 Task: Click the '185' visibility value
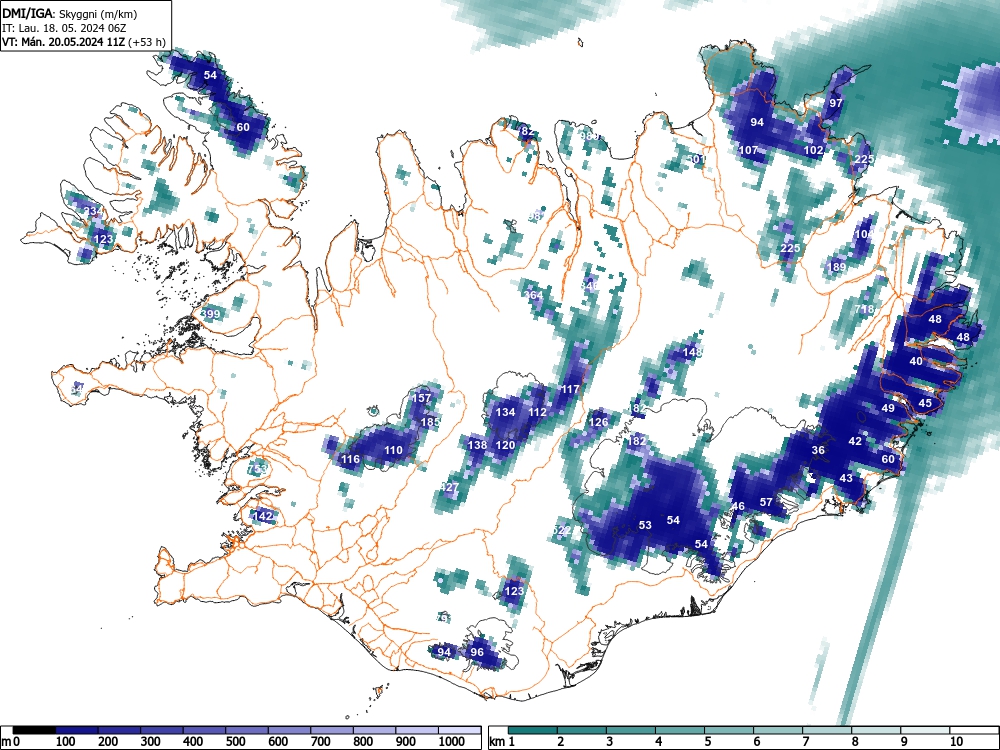click(x=431, y=422)
